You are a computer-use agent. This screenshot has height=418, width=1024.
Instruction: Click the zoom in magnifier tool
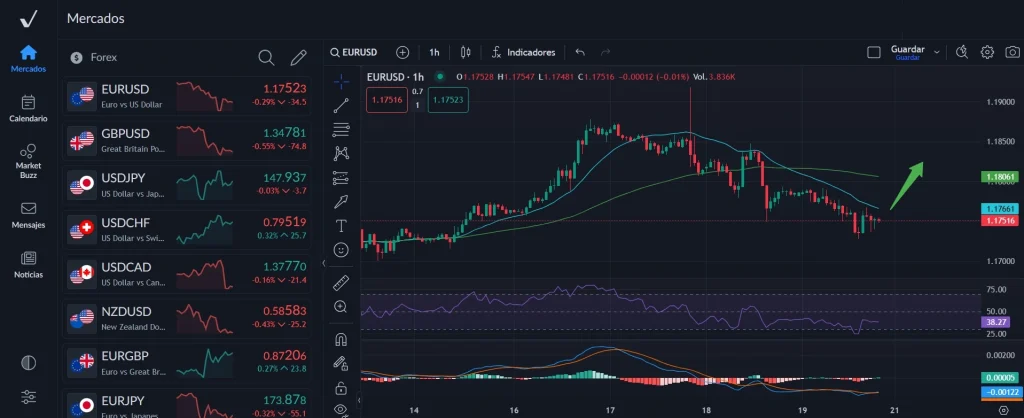coord(342,307)
